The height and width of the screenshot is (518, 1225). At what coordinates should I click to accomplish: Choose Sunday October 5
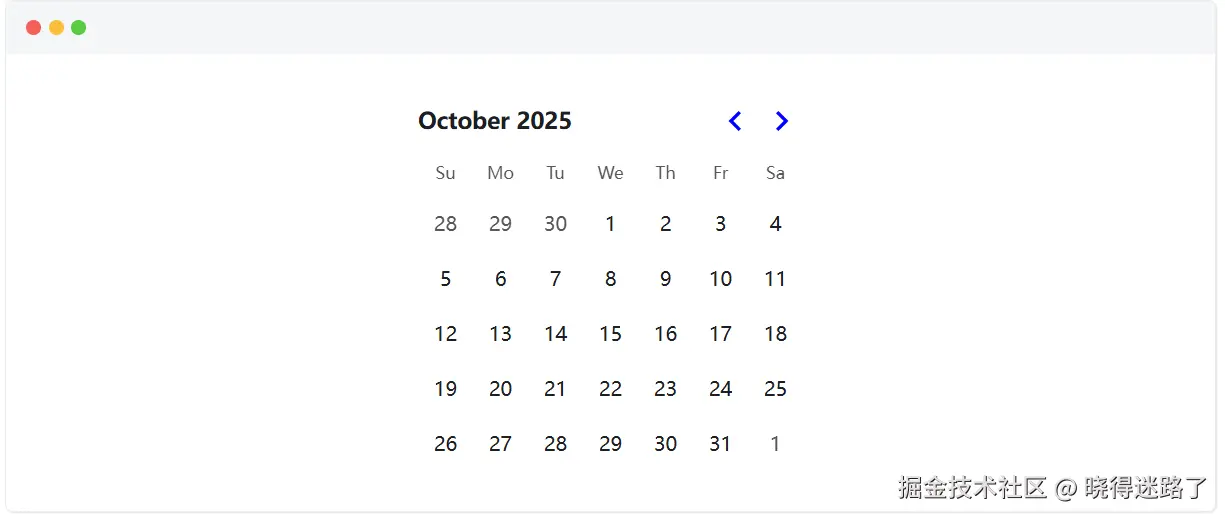coord(445,279)
